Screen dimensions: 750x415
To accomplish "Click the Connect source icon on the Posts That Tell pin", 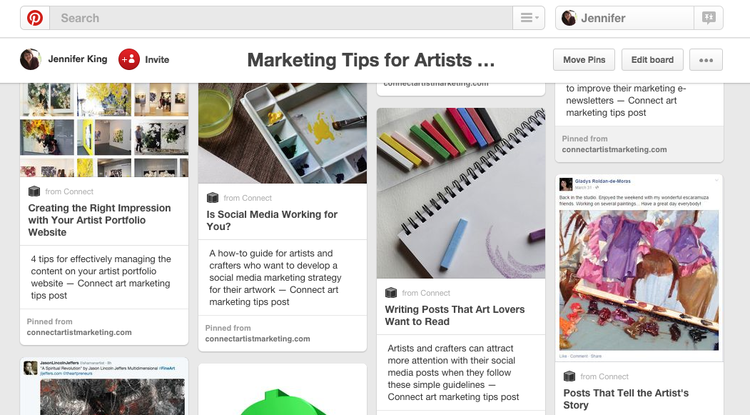I will click(x=569, y=376).
